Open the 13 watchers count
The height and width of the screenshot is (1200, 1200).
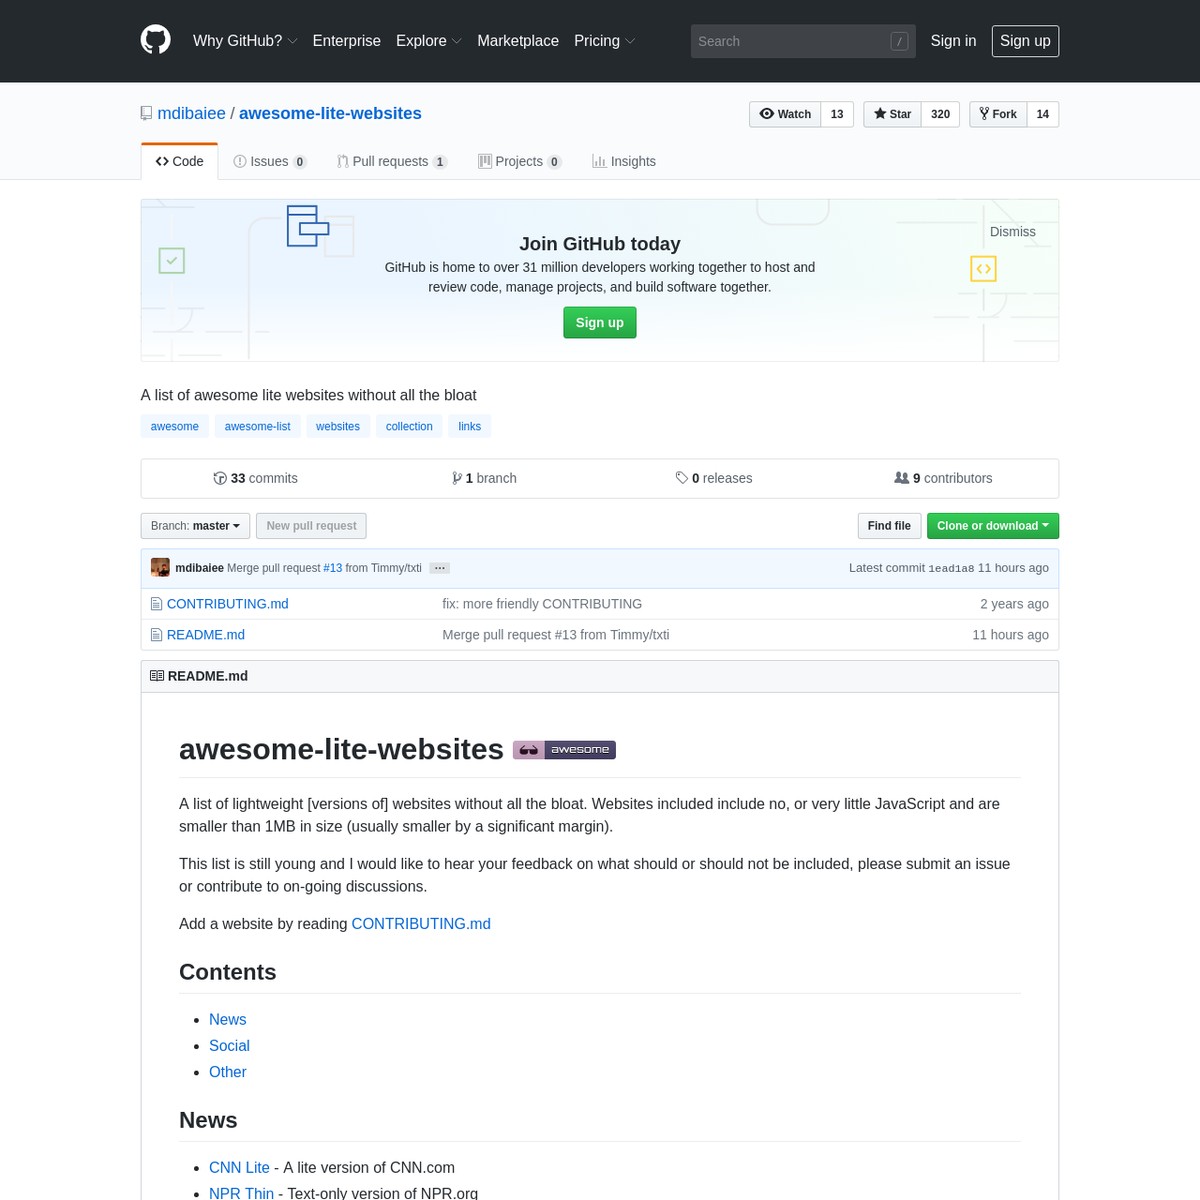[x=837, y=114]
